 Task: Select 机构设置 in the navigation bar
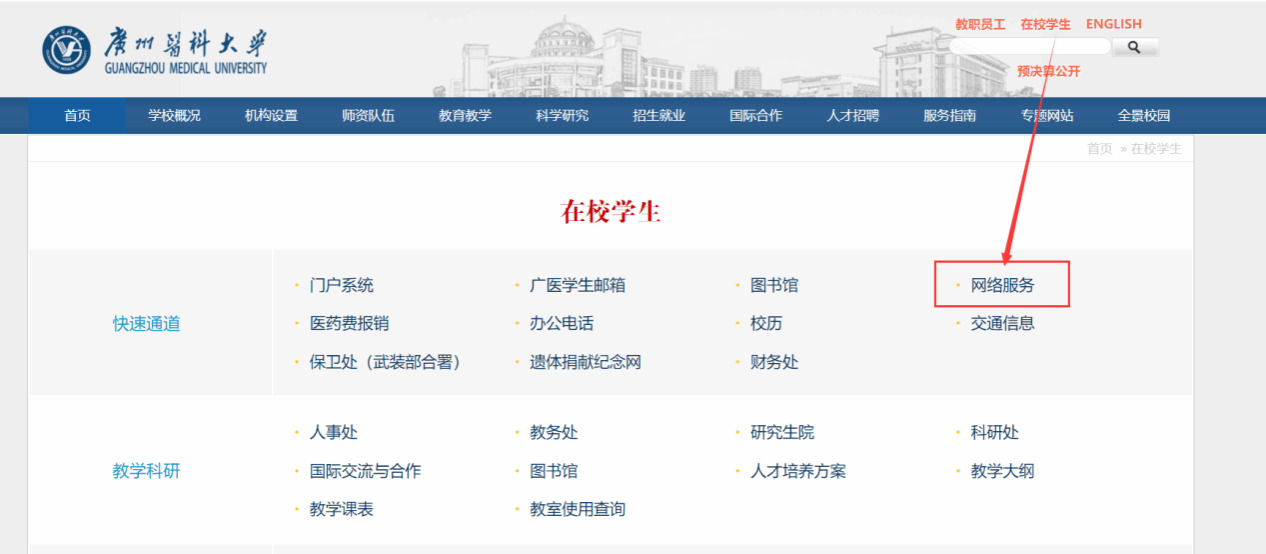click(x=271, y=116)
